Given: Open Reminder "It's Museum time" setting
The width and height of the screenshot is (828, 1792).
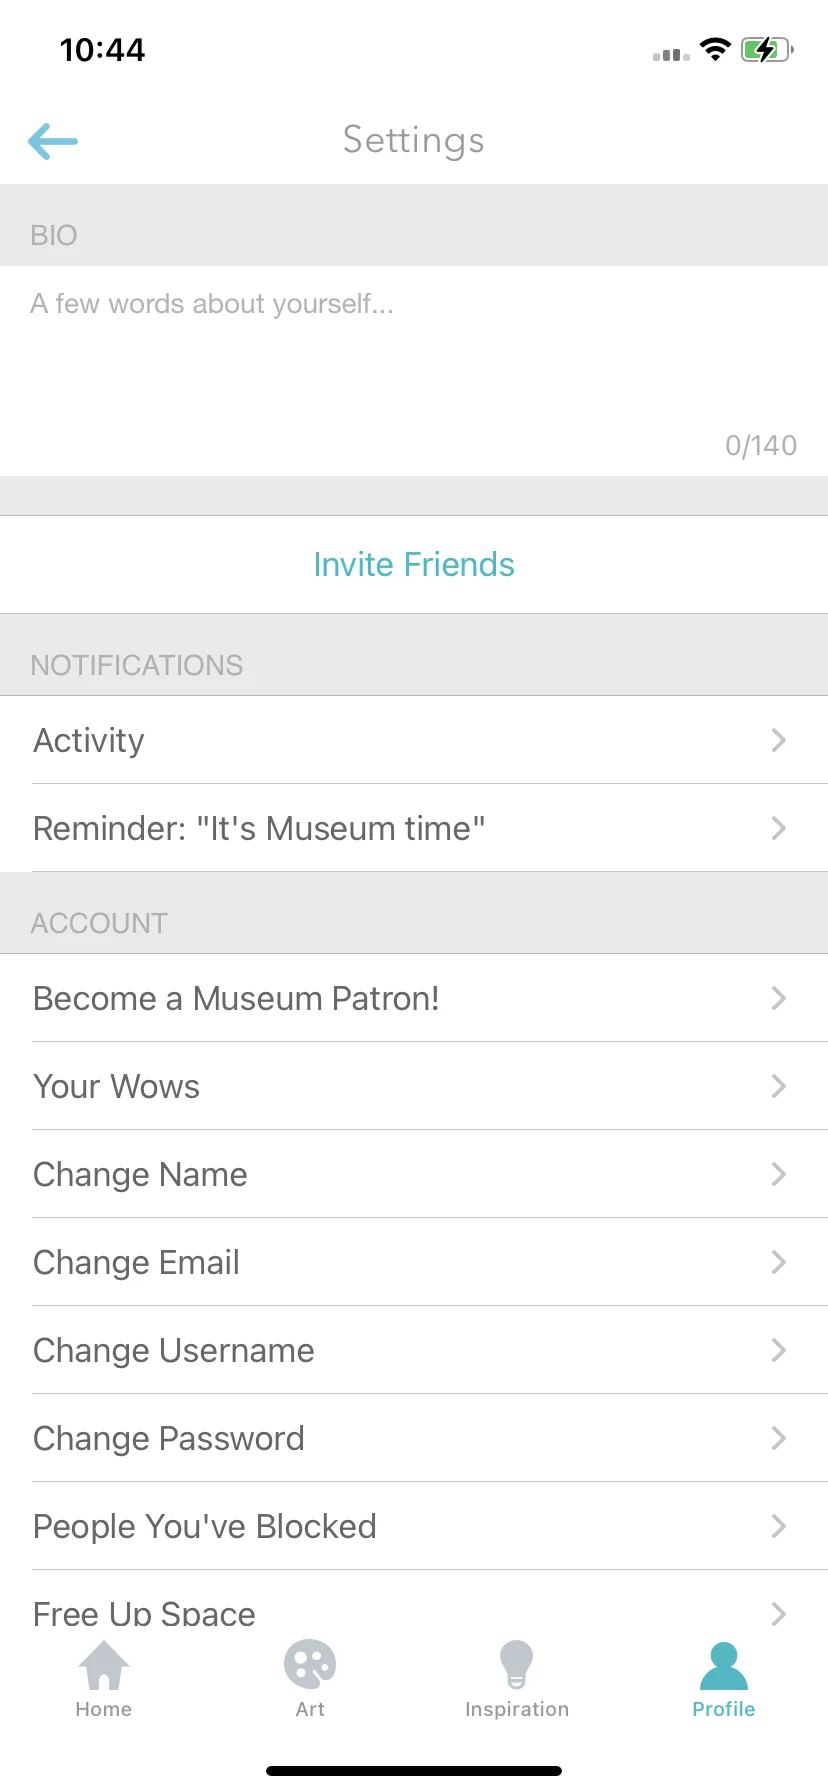Looking at the screenshot, I should coord(414,828).
